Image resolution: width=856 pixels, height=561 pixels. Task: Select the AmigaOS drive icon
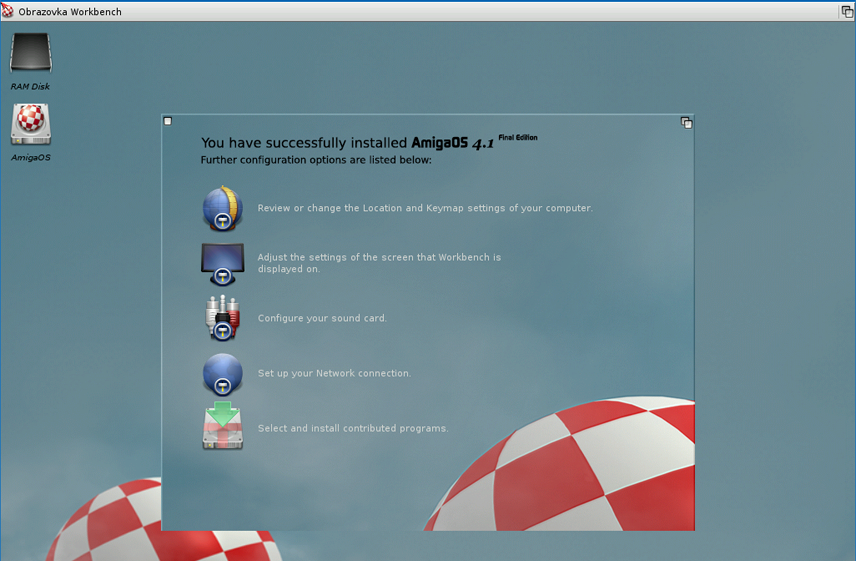point(31,124)
